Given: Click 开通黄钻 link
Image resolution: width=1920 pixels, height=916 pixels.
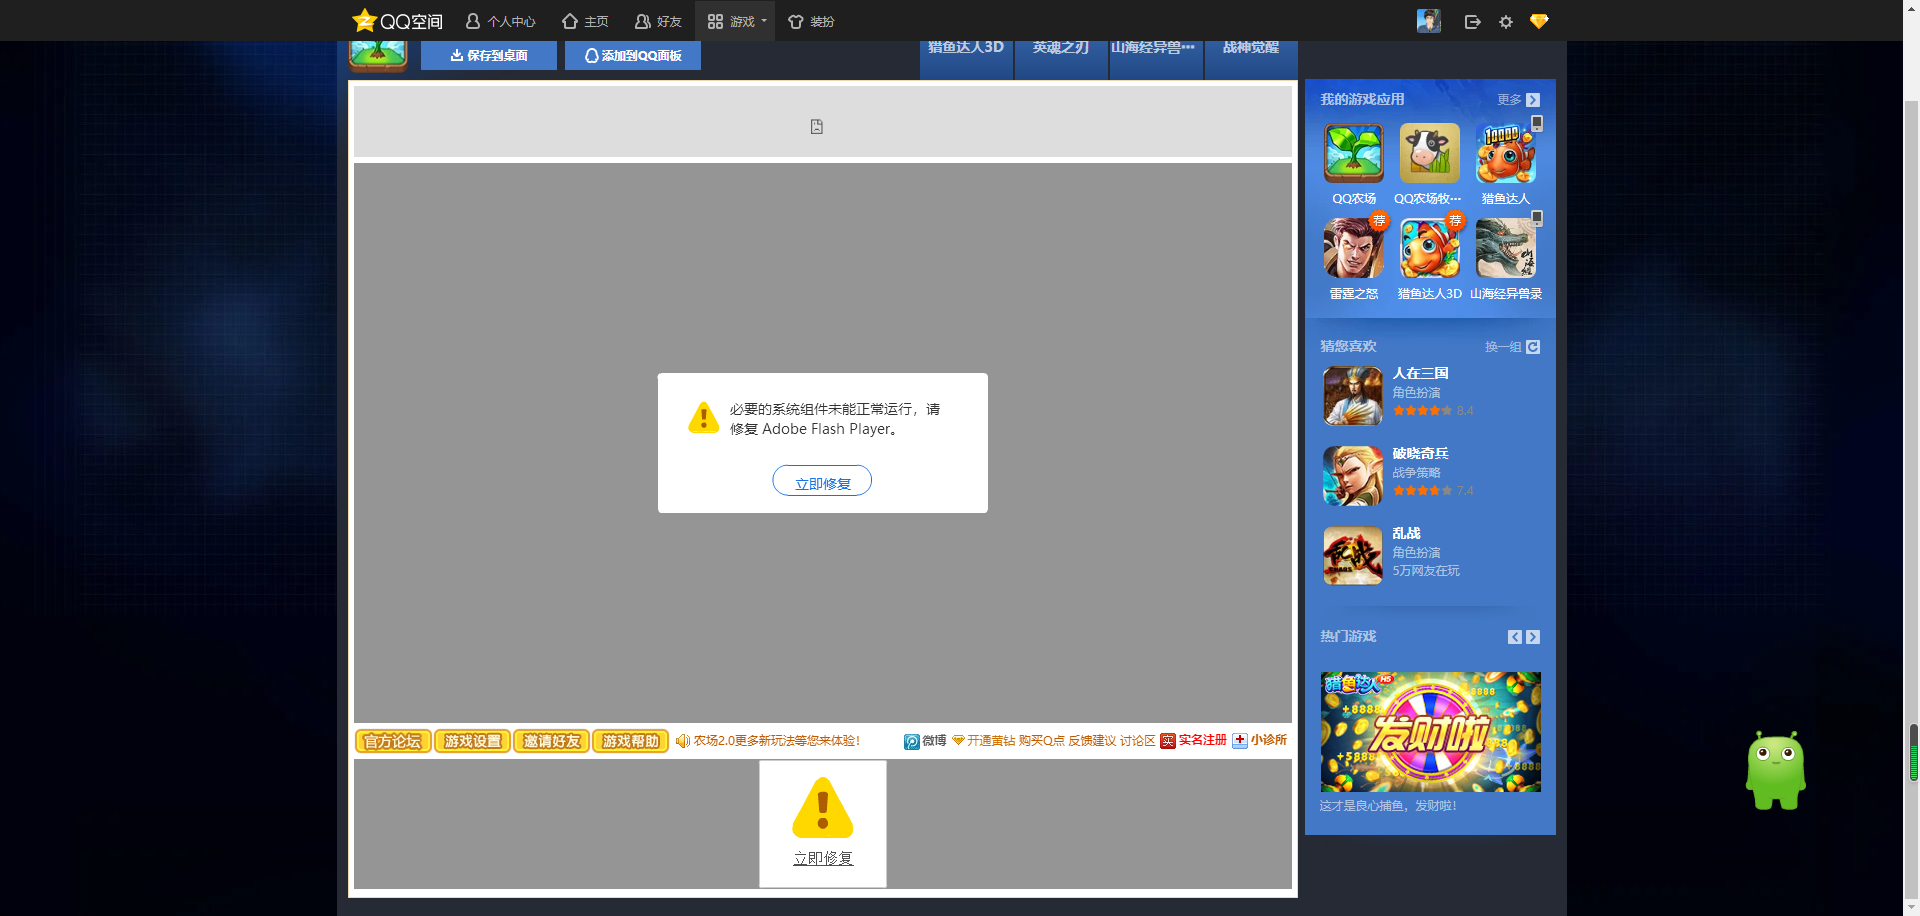Looking at the screenshot, I should tap(984, 741).
